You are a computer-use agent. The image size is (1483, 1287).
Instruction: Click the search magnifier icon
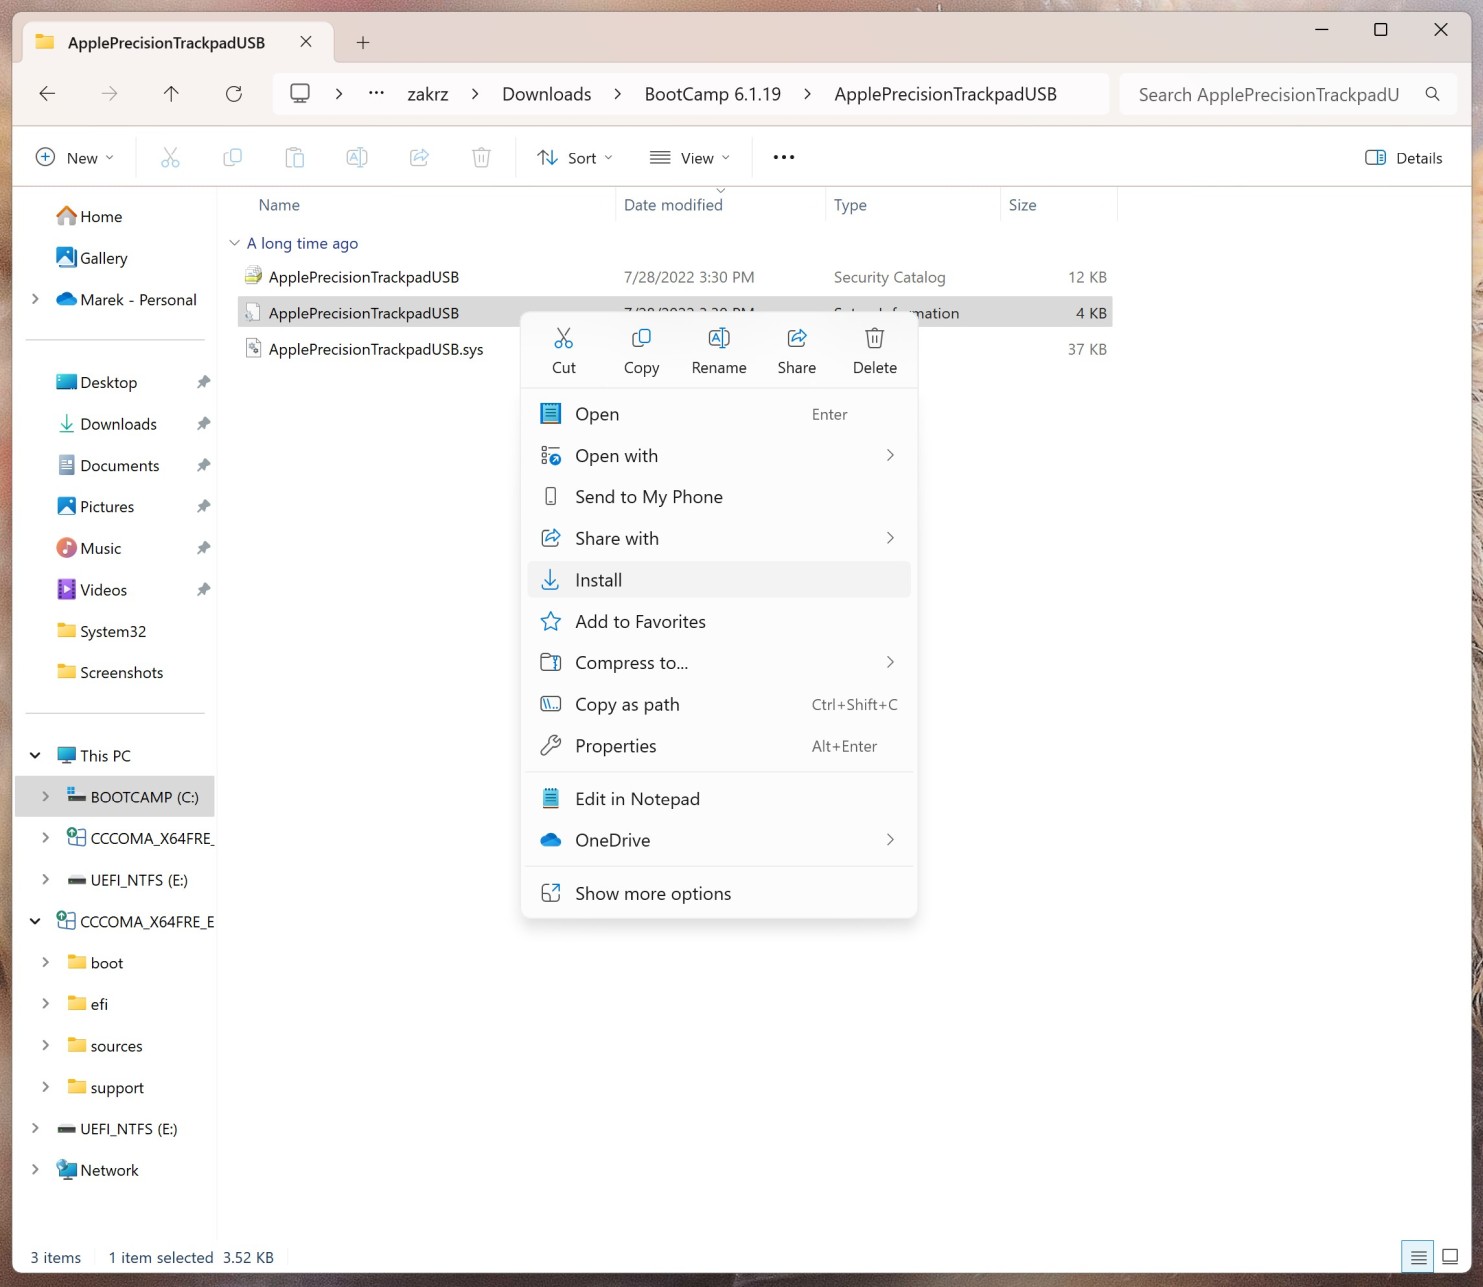(x=1432, y=94)
